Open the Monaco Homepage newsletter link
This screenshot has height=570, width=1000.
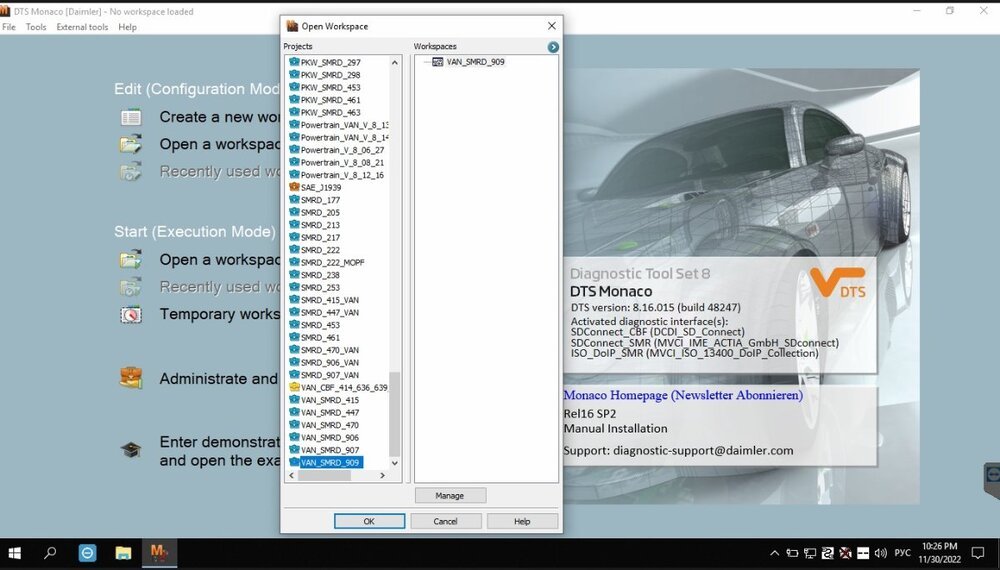683,395
